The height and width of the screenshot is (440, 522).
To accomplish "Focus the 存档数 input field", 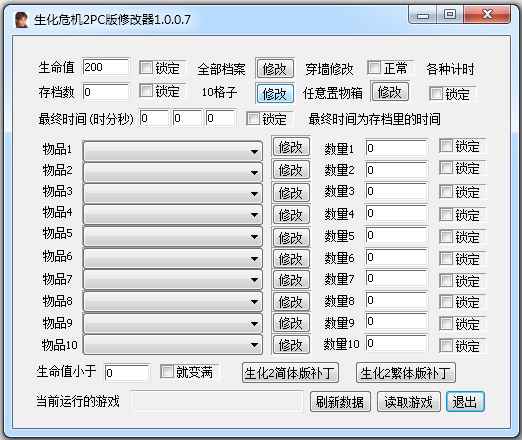I will pyautogui.click(x=106, y=92).
